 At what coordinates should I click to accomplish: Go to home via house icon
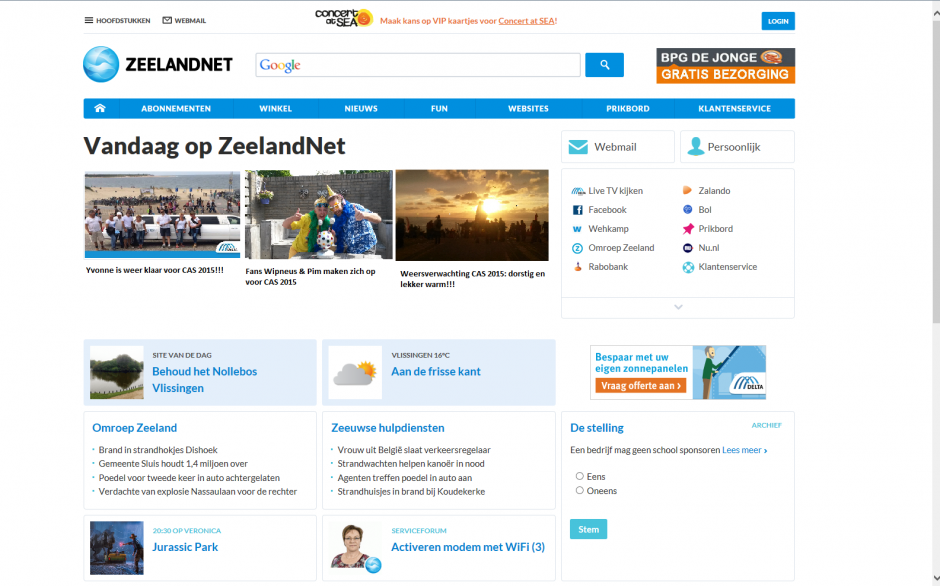pyautogui.click(x=100, y=109)
